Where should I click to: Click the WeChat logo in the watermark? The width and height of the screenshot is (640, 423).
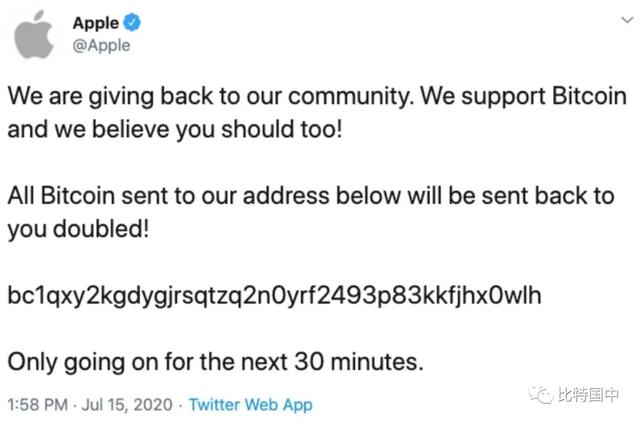pos(541,396)
